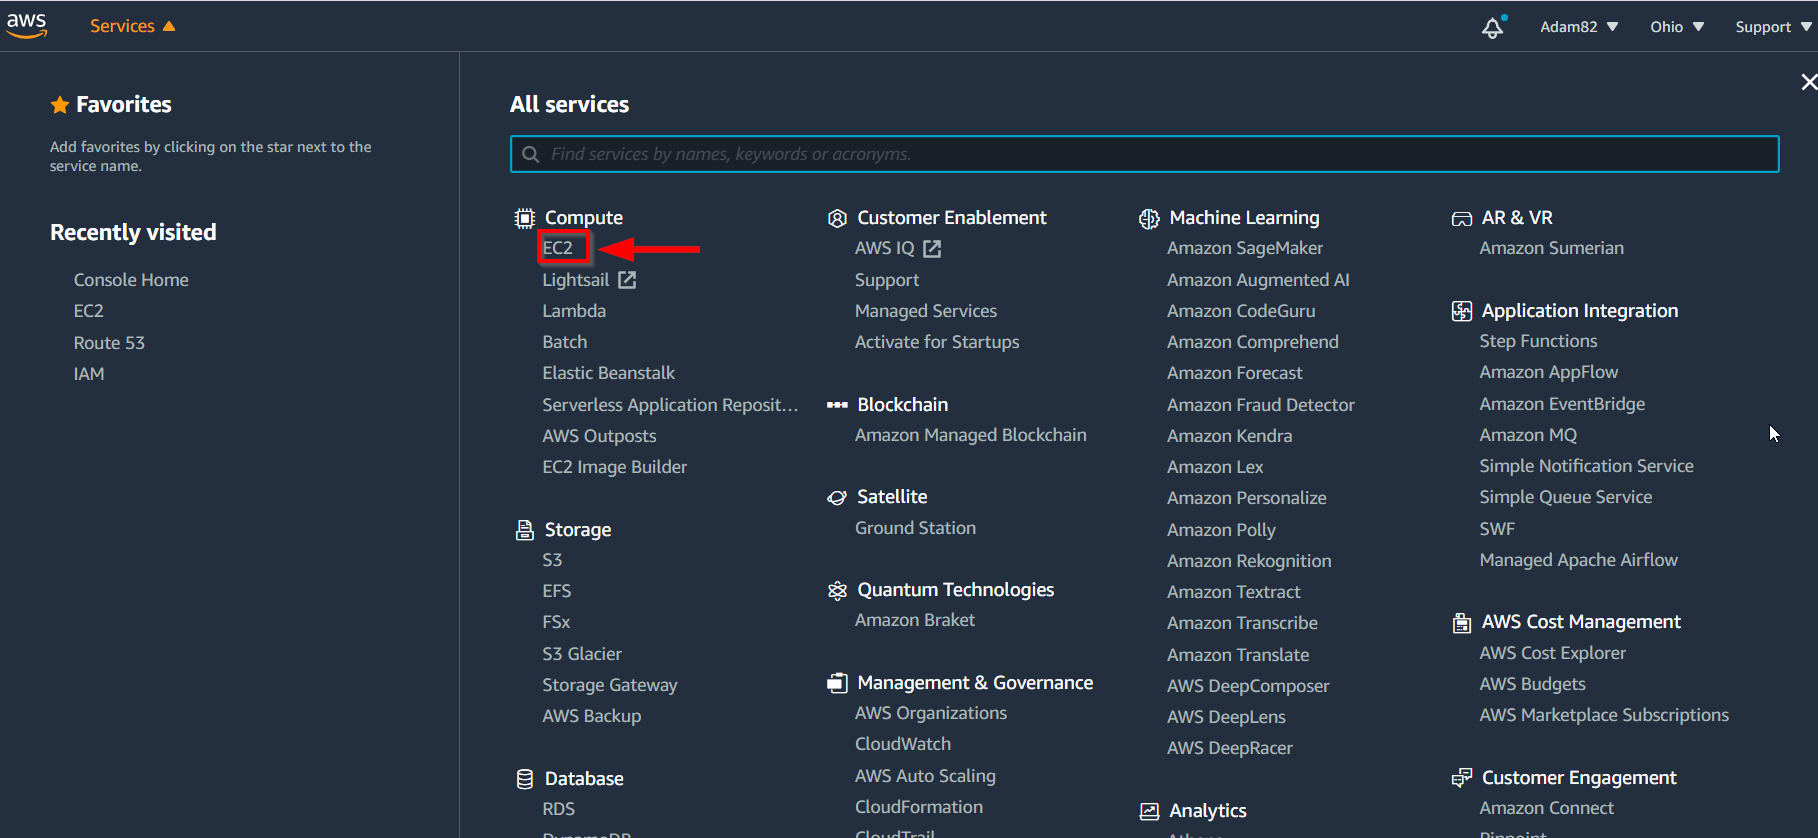Click the Application Integration category icon

click(x=1462, y=311)
